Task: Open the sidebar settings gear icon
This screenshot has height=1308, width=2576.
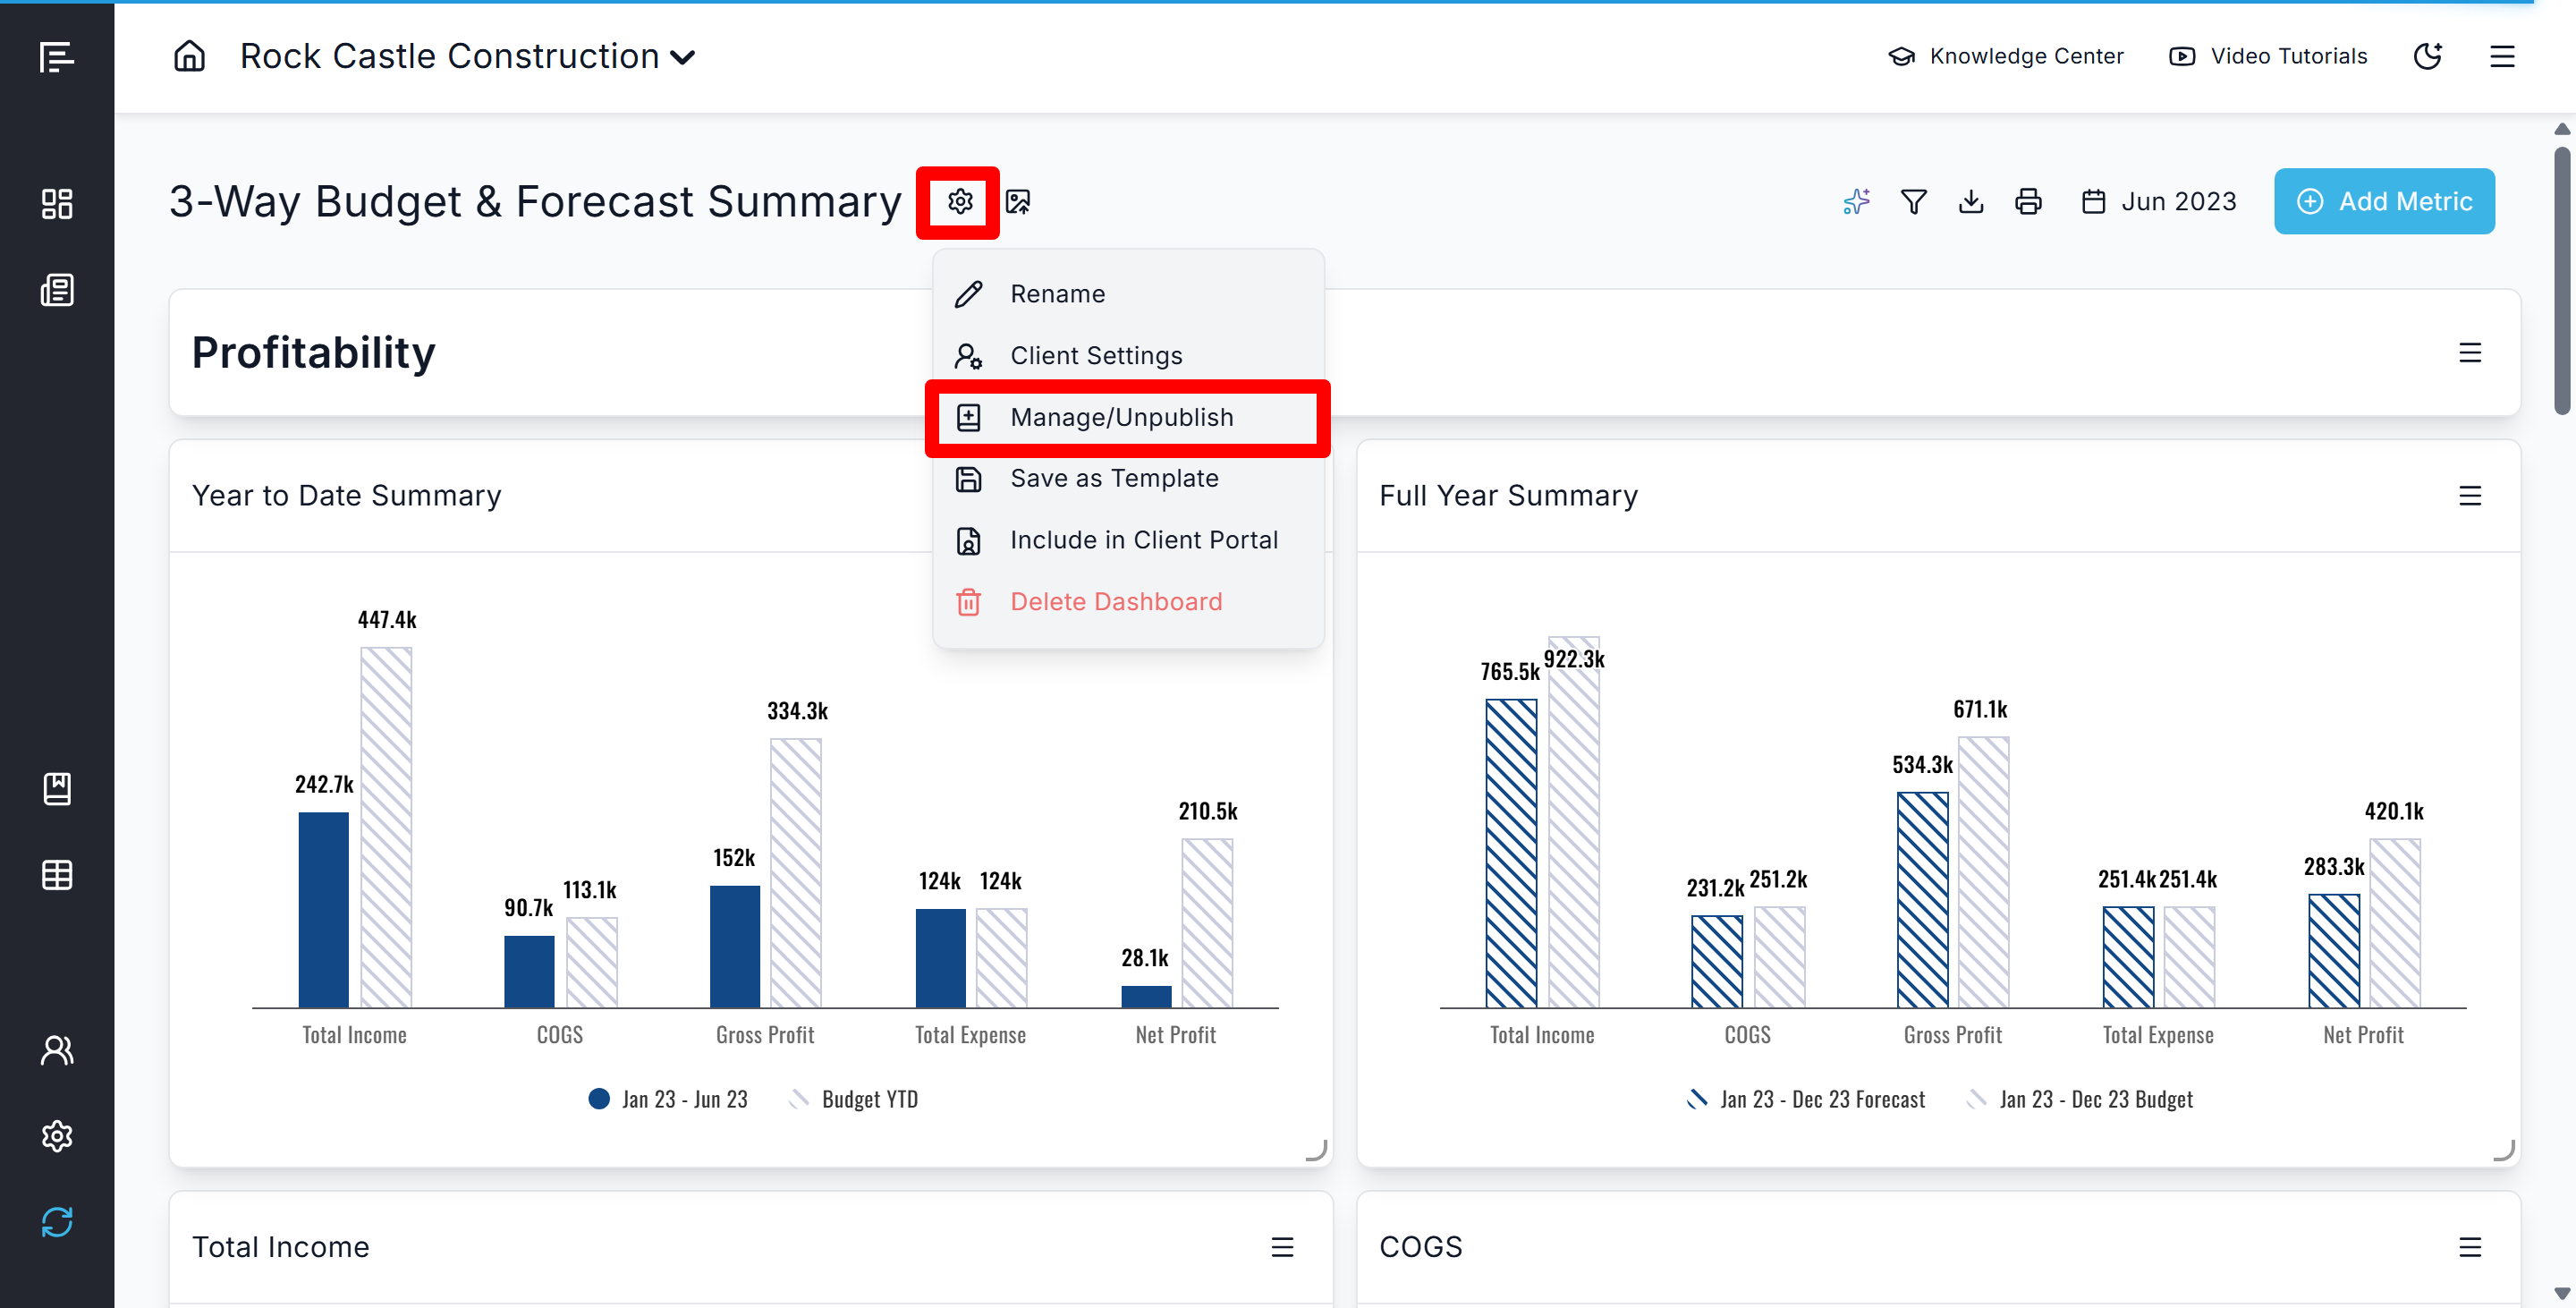Action: point(57,1135)
